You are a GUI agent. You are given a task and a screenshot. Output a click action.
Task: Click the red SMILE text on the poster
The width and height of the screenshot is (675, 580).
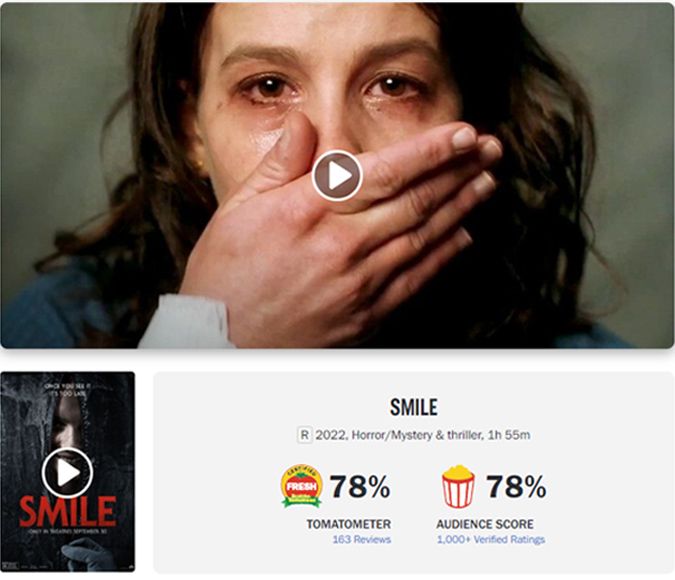(x=68, y=512)
